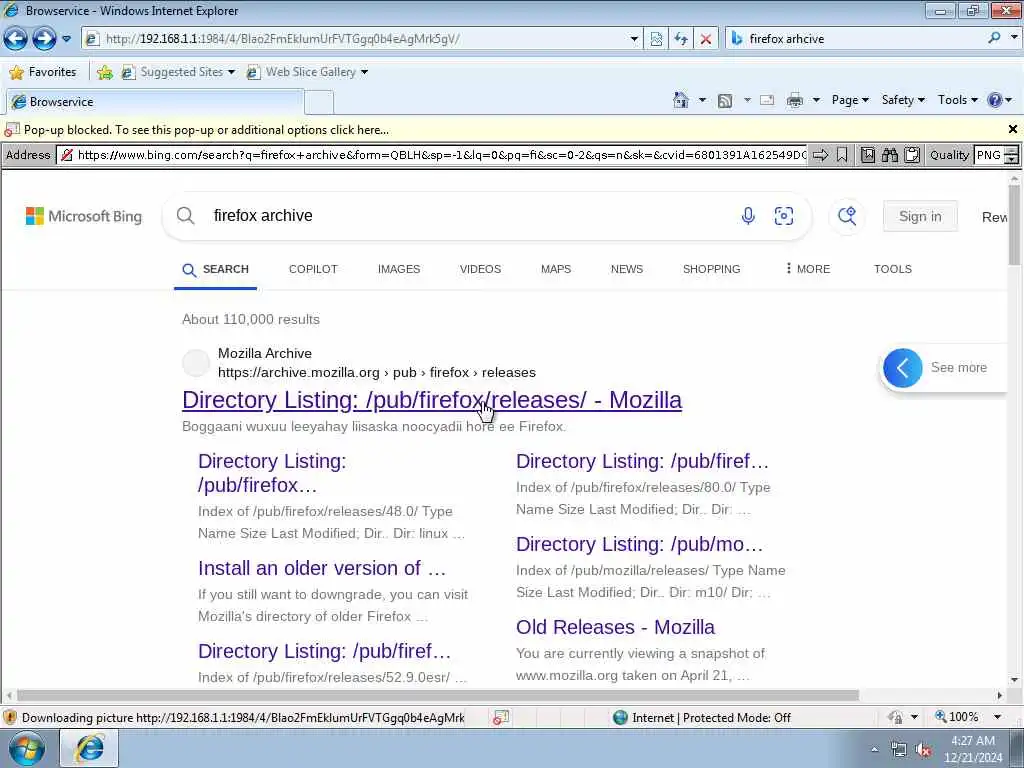The image size is (1024, 768).
Task: Click the Windows Start orb
Action: click(x=27, y=748)
